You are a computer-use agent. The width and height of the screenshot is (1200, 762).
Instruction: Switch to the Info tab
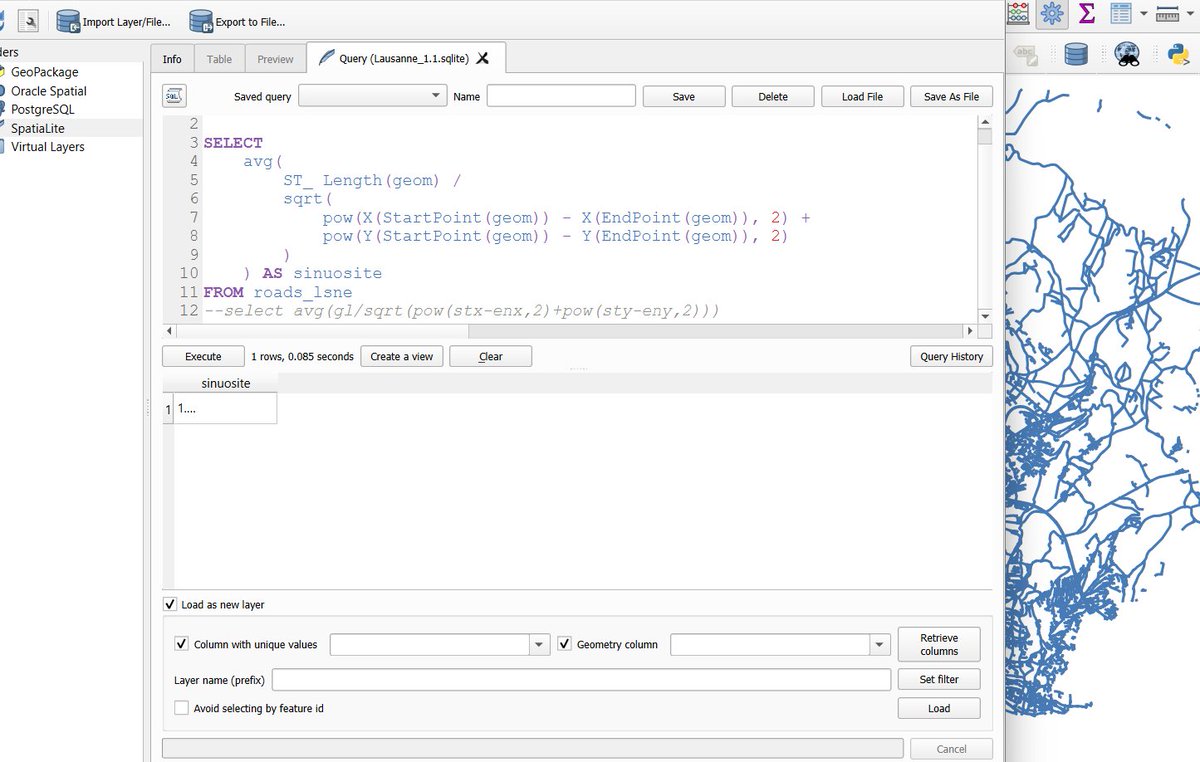point(172,59)
